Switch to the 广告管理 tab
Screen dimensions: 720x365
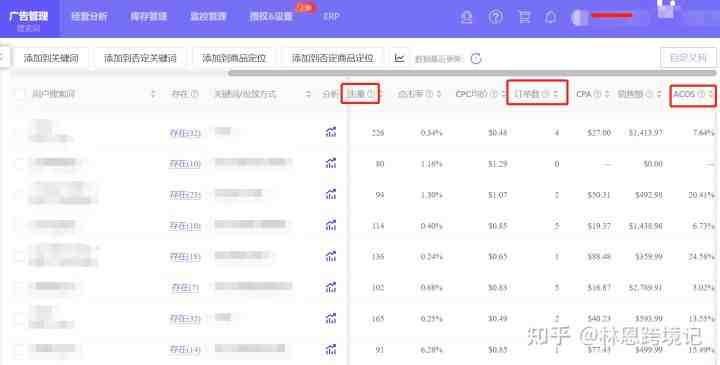29,17
